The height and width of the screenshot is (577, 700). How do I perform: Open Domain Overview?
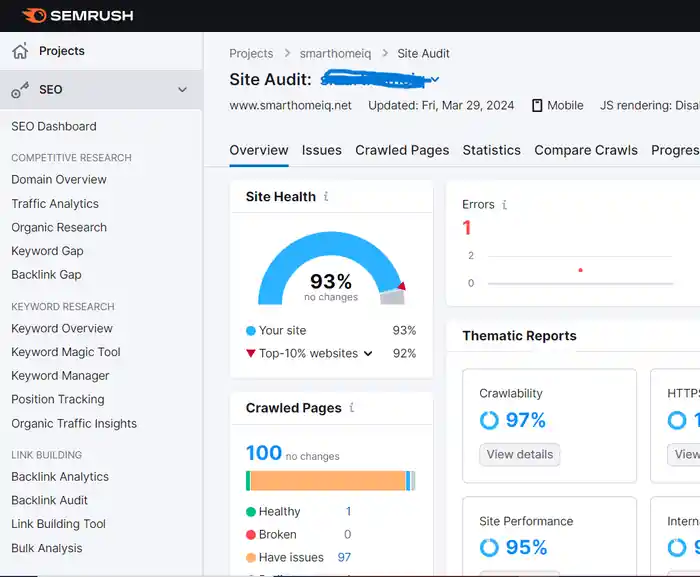[x=59, y=180]
